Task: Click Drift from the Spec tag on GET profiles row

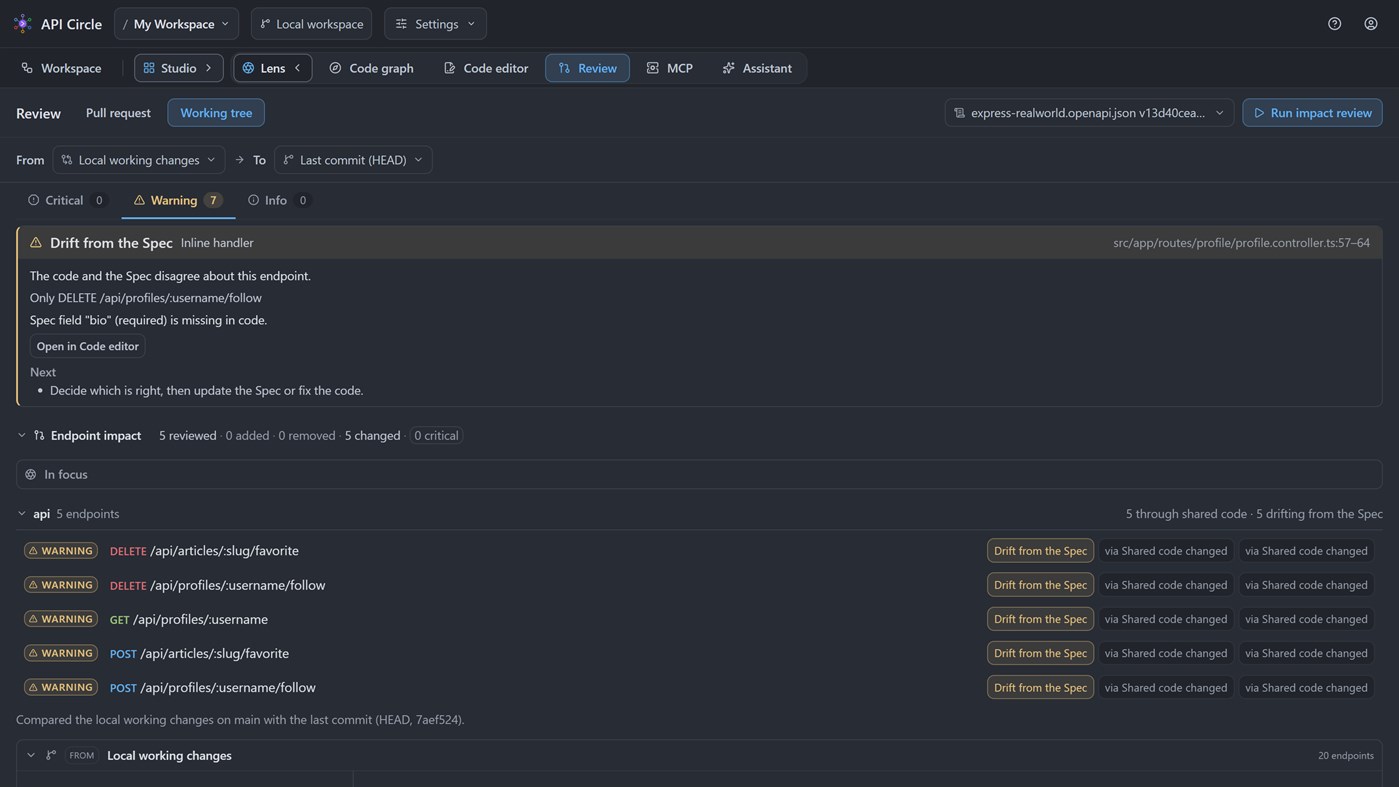Action: coord(1040,619)
